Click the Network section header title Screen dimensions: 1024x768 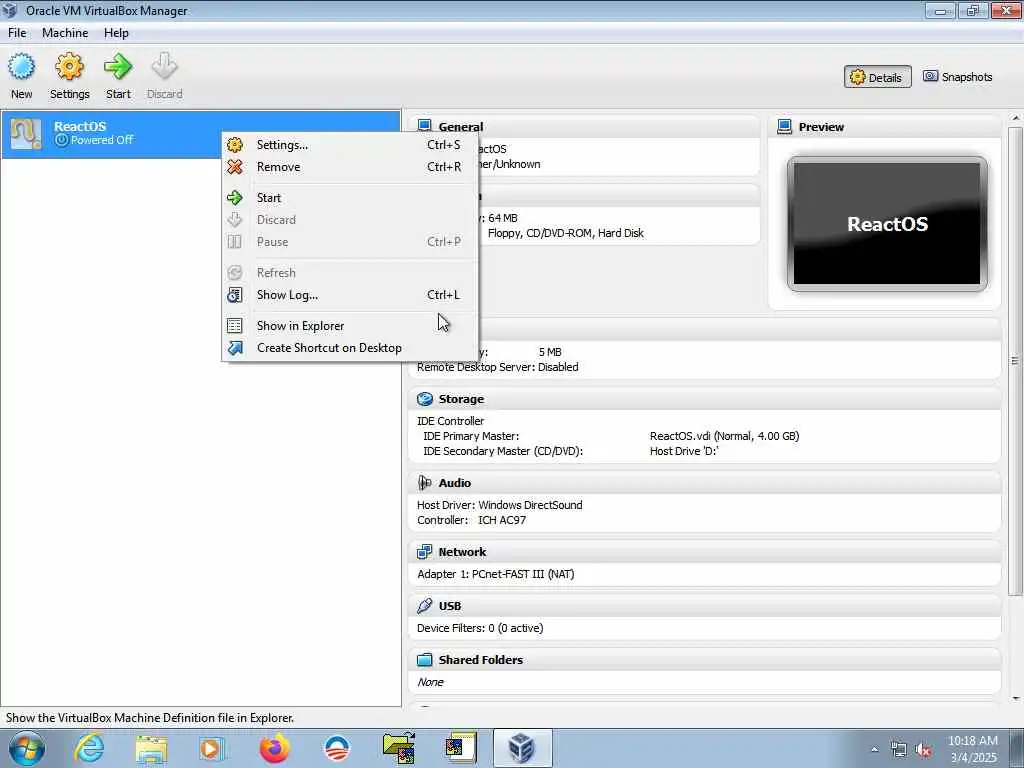click(x=462, y=552)
